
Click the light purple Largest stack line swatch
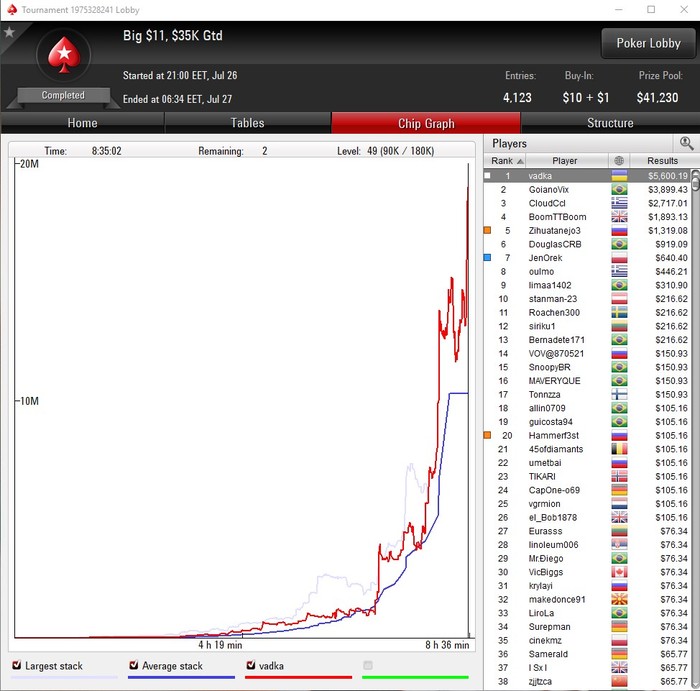[x=64, y=678]
